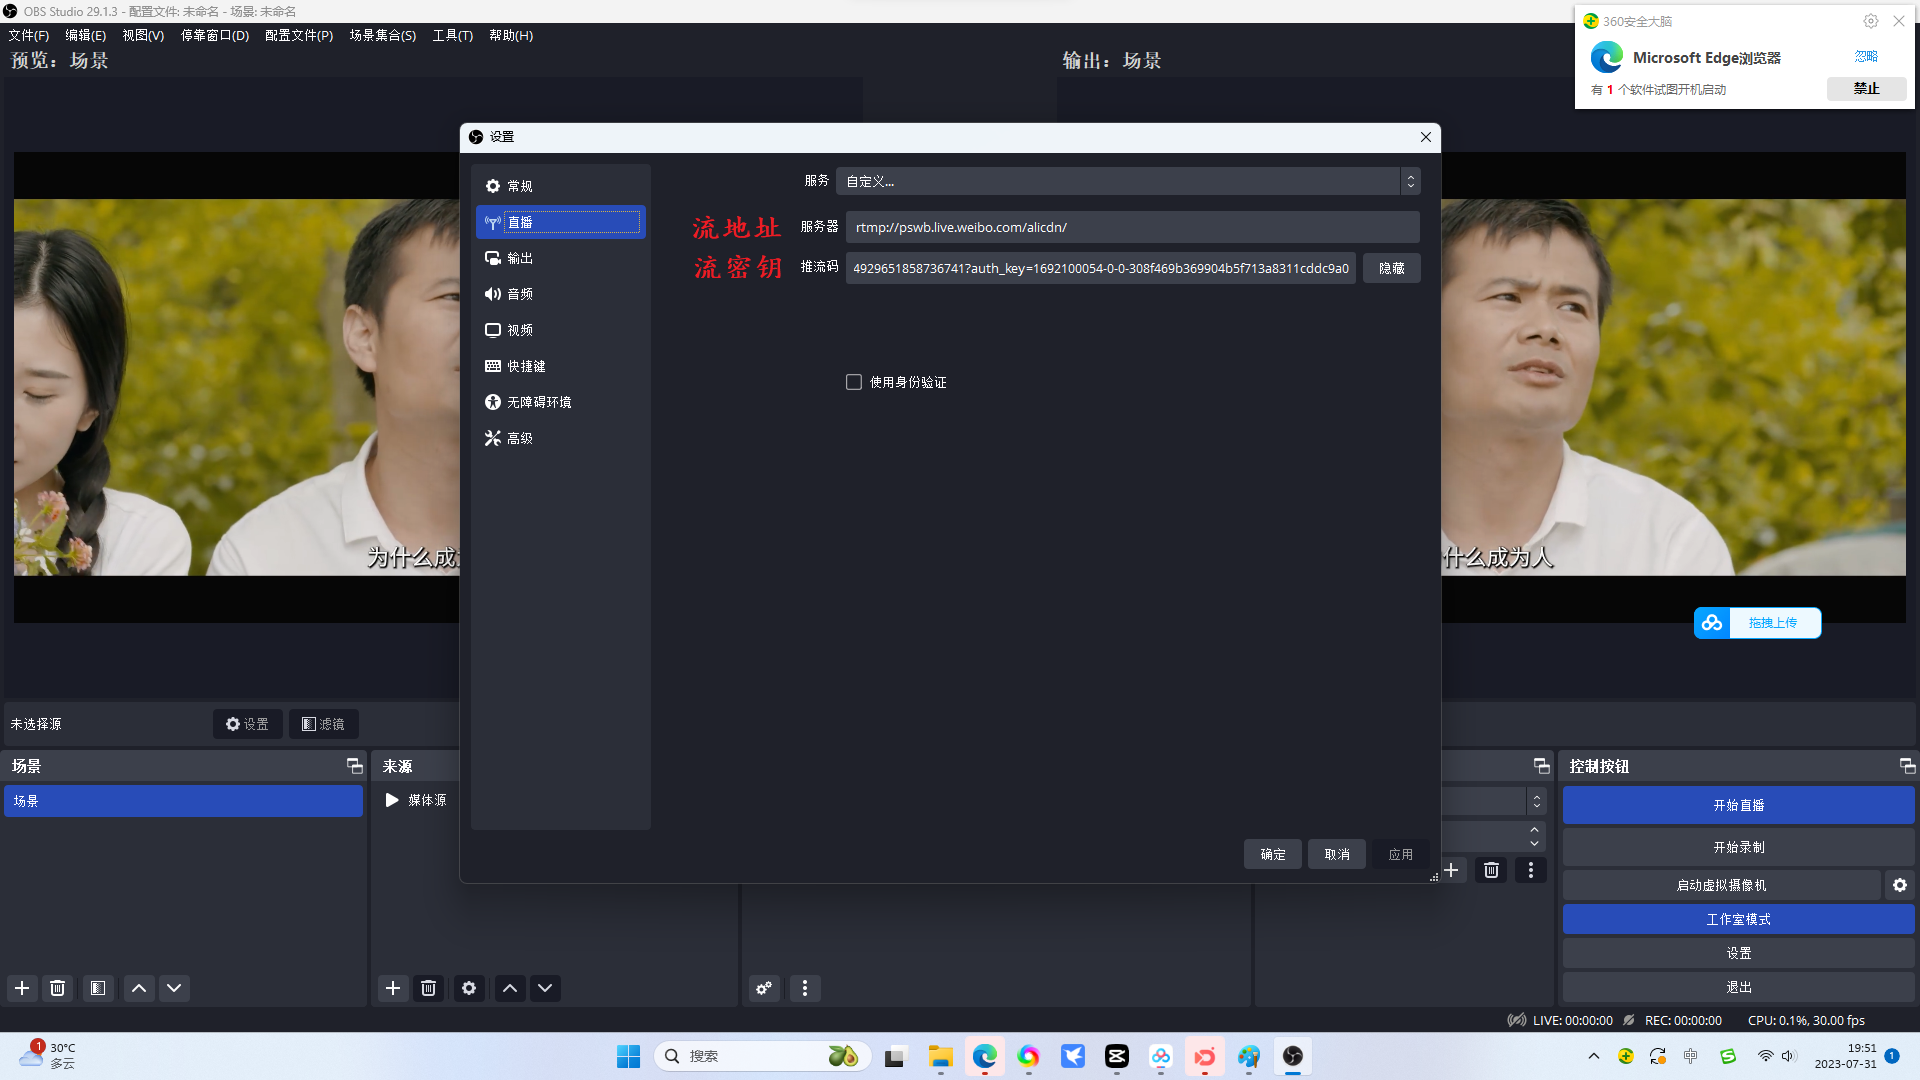Apply settings with the 应用 button

point(1400,854)
